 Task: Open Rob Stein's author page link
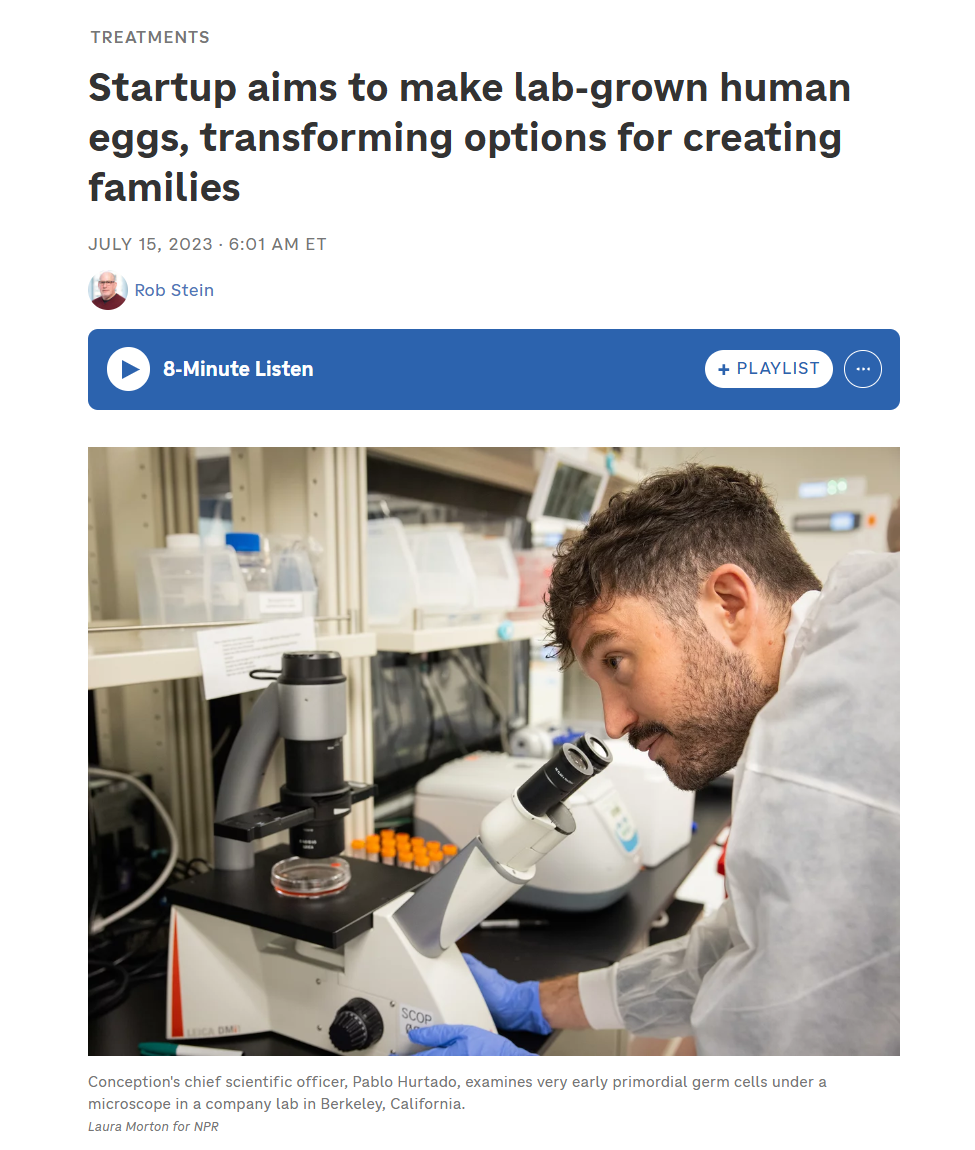[x=174, y=291]
